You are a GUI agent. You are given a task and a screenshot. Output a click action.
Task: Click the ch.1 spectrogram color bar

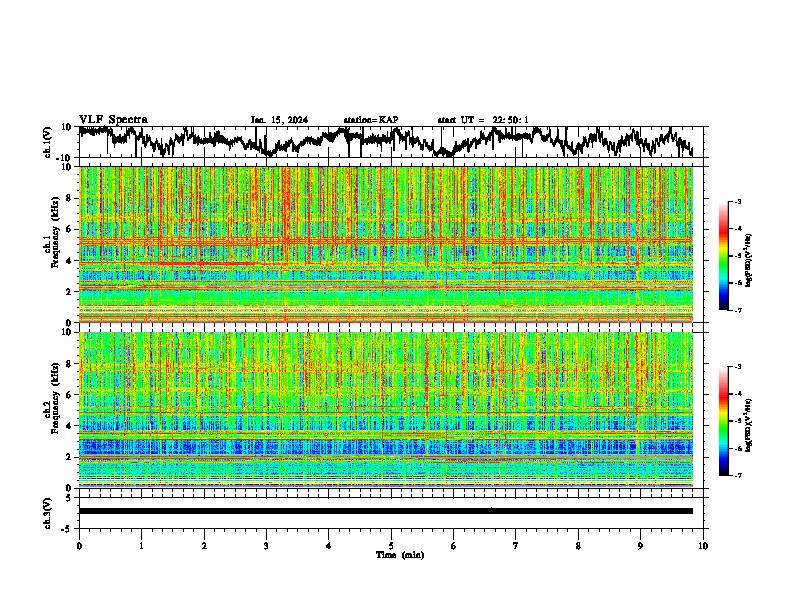pyautogui.click(x=723, y=256)
